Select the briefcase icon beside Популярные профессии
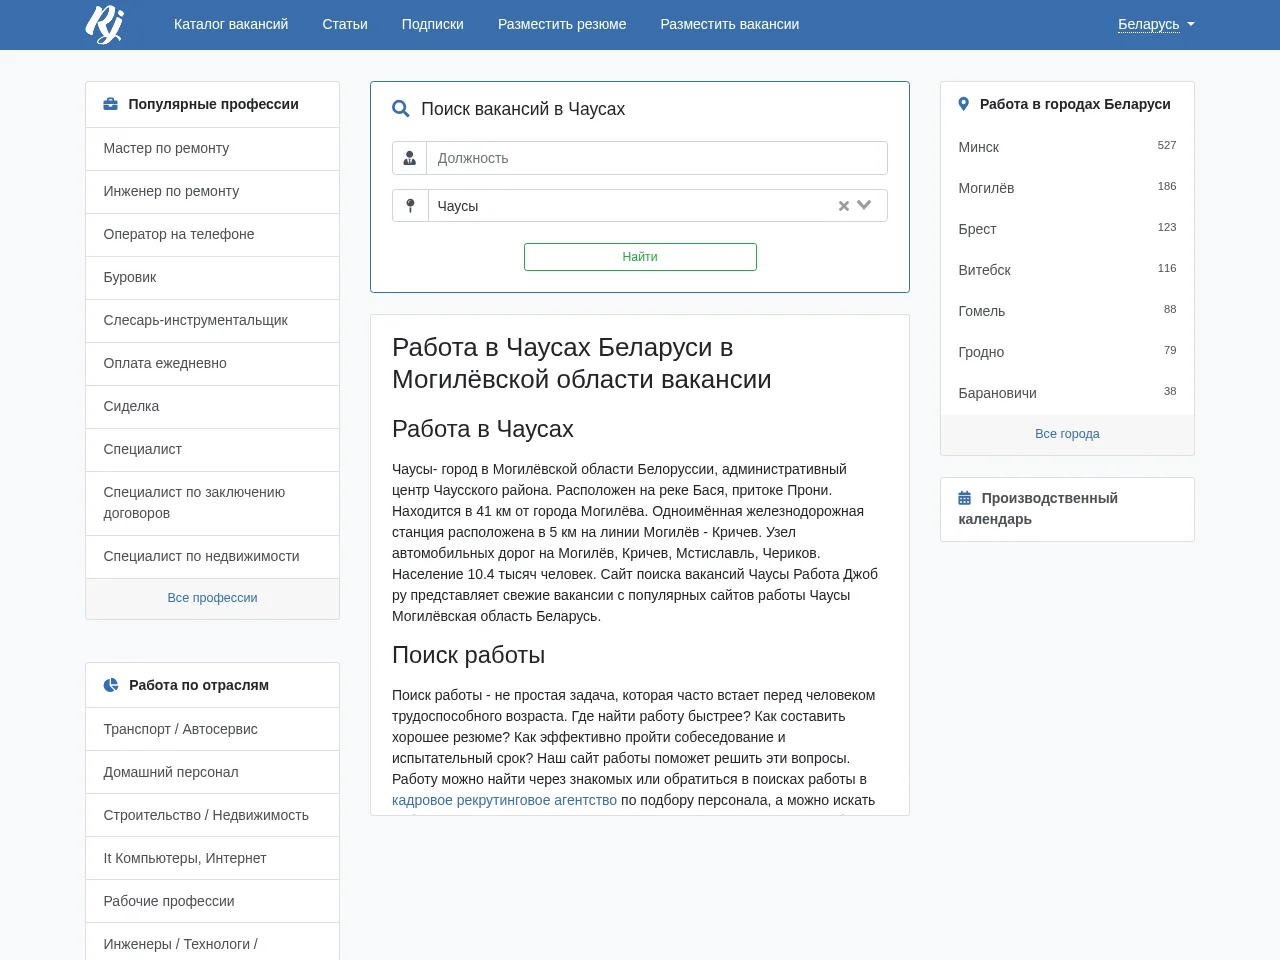This screenshot has height=960, width=1280. pos(111,104)
